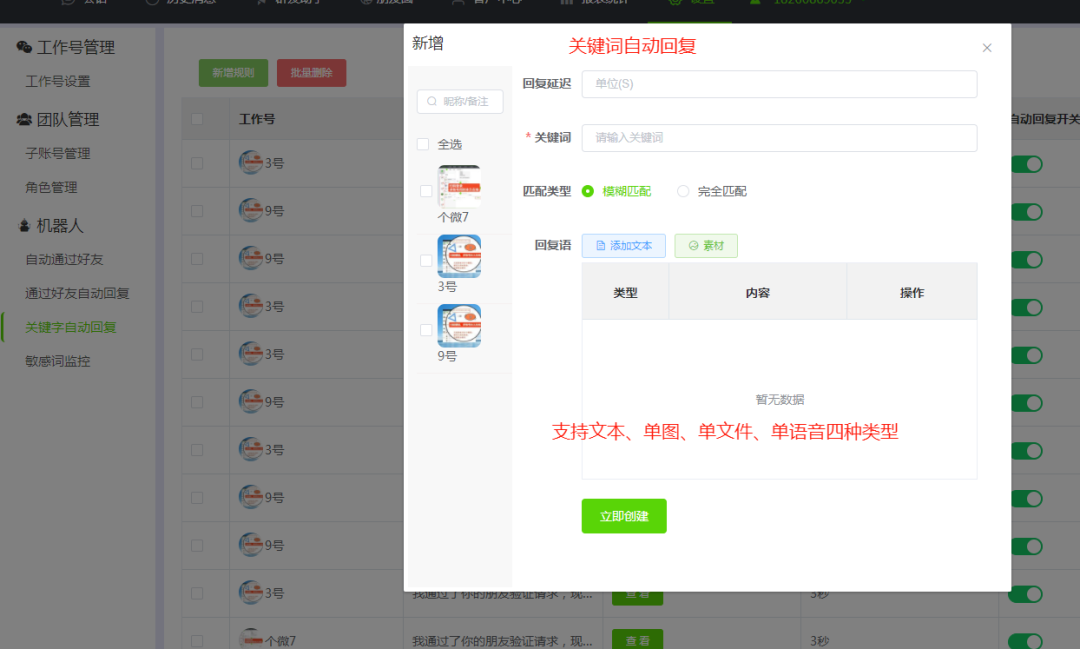
Task: Go to 角色管理 in the sidebar
Action: (x=51, y=187)
